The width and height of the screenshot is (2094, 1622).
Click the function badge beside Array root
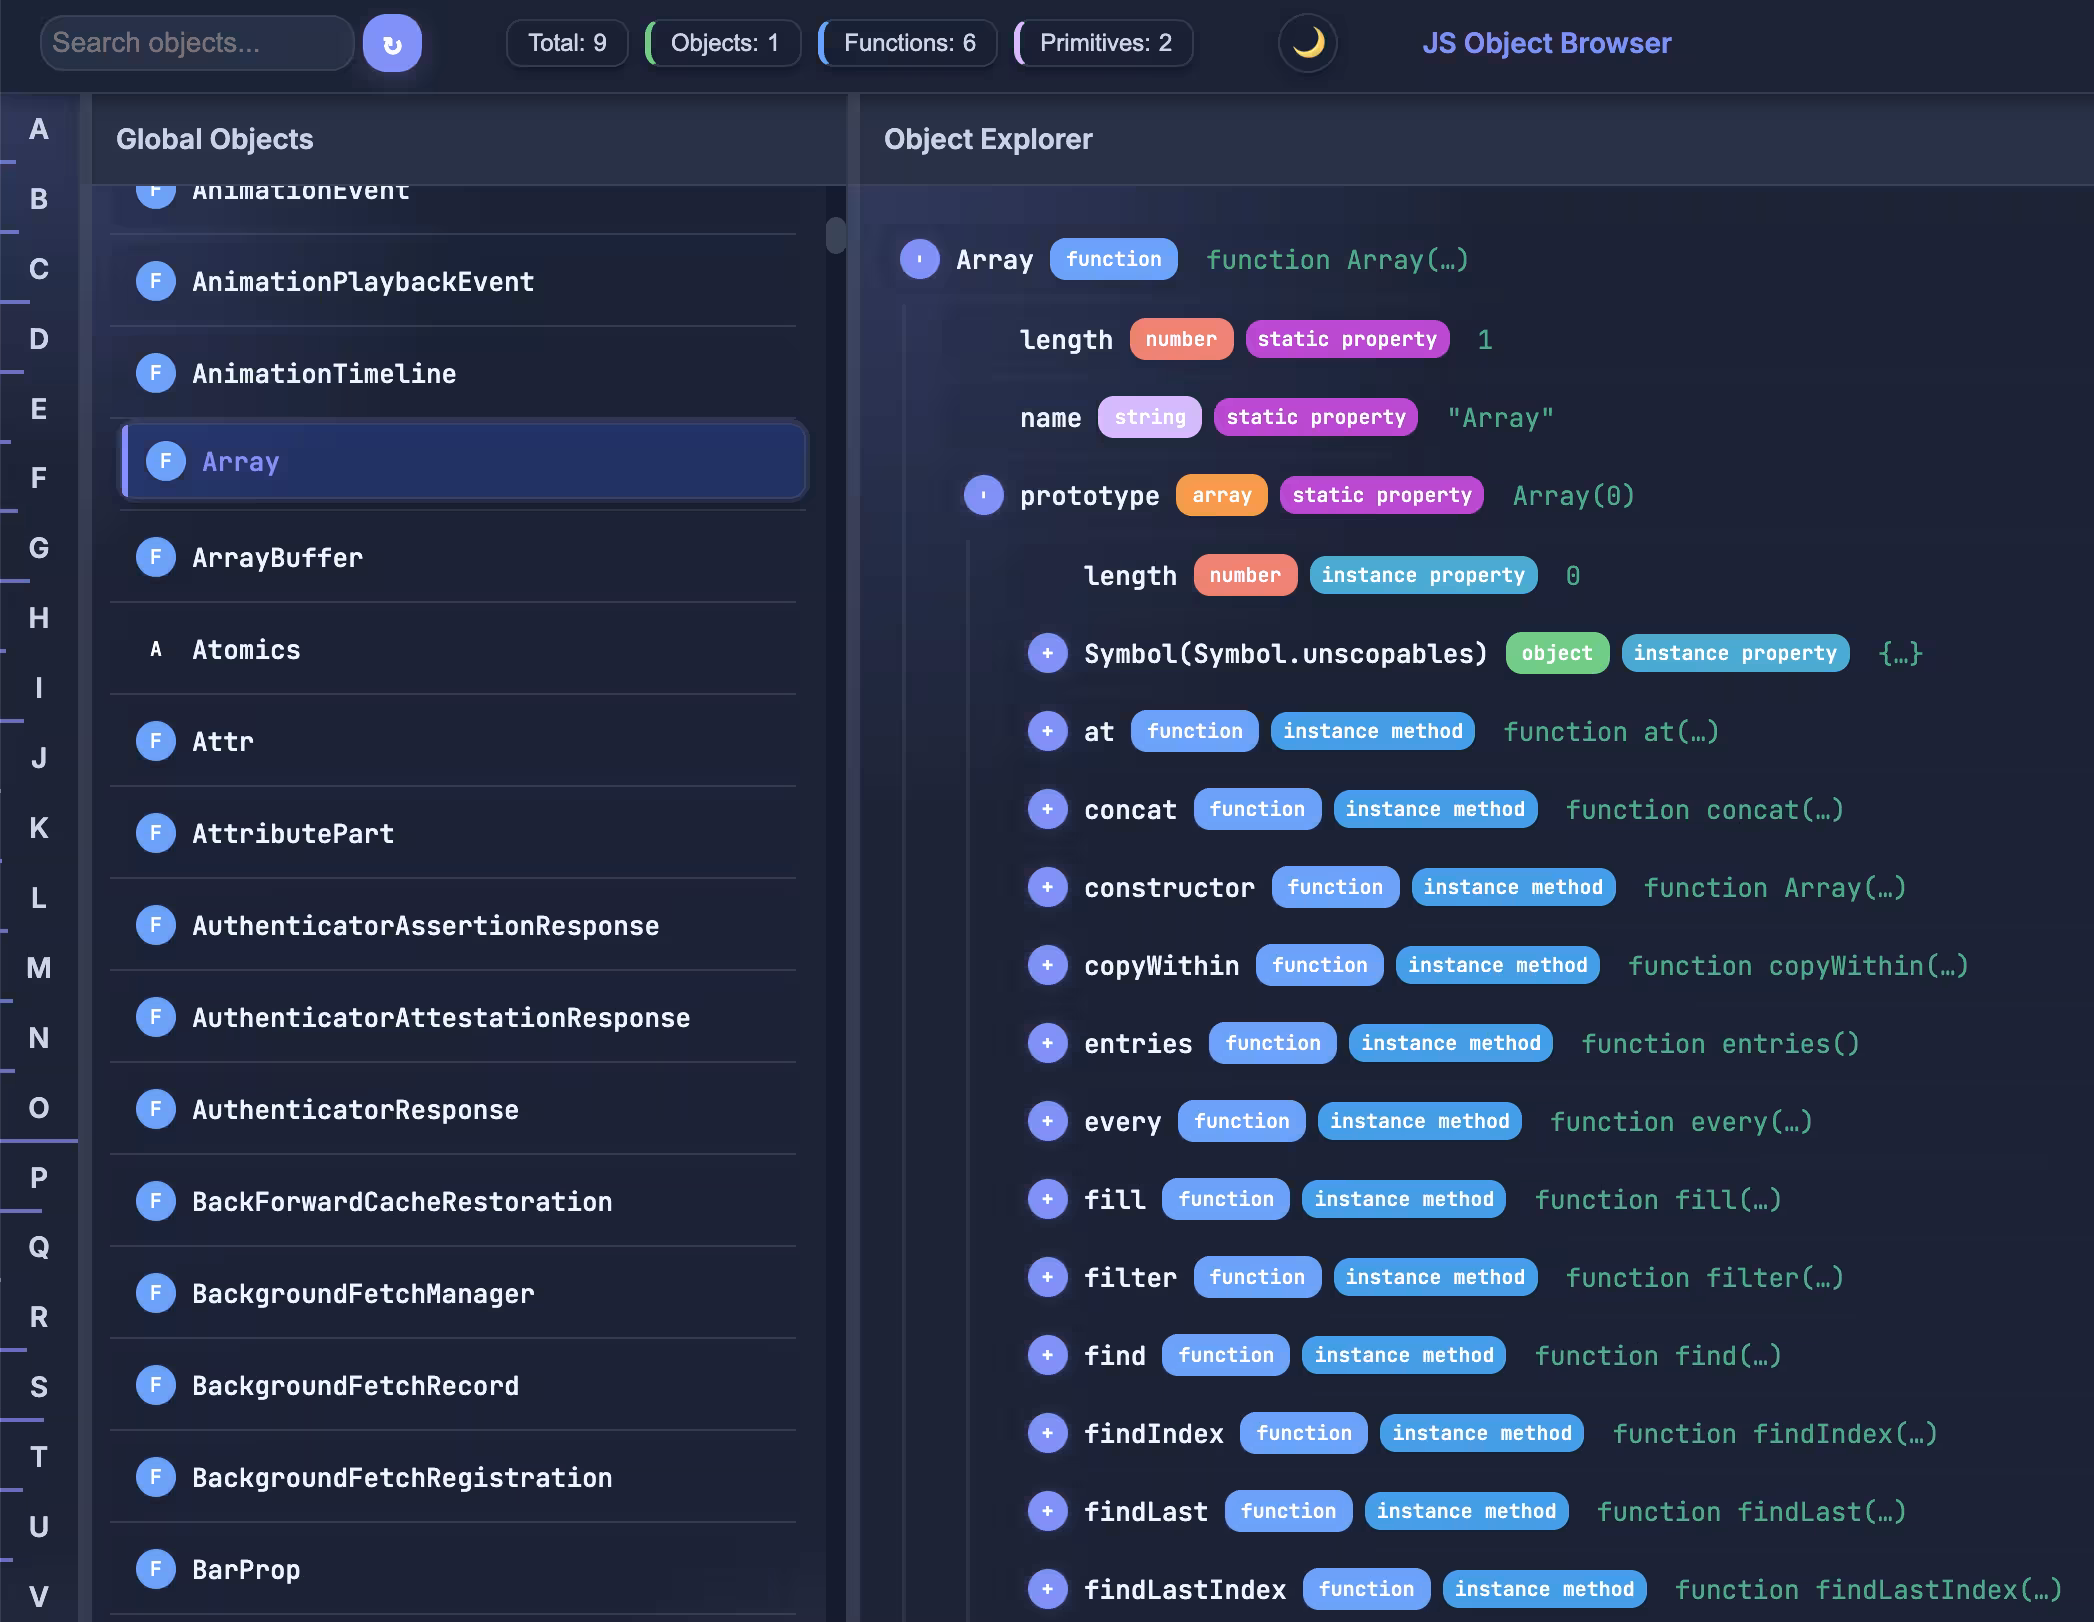1113,259
